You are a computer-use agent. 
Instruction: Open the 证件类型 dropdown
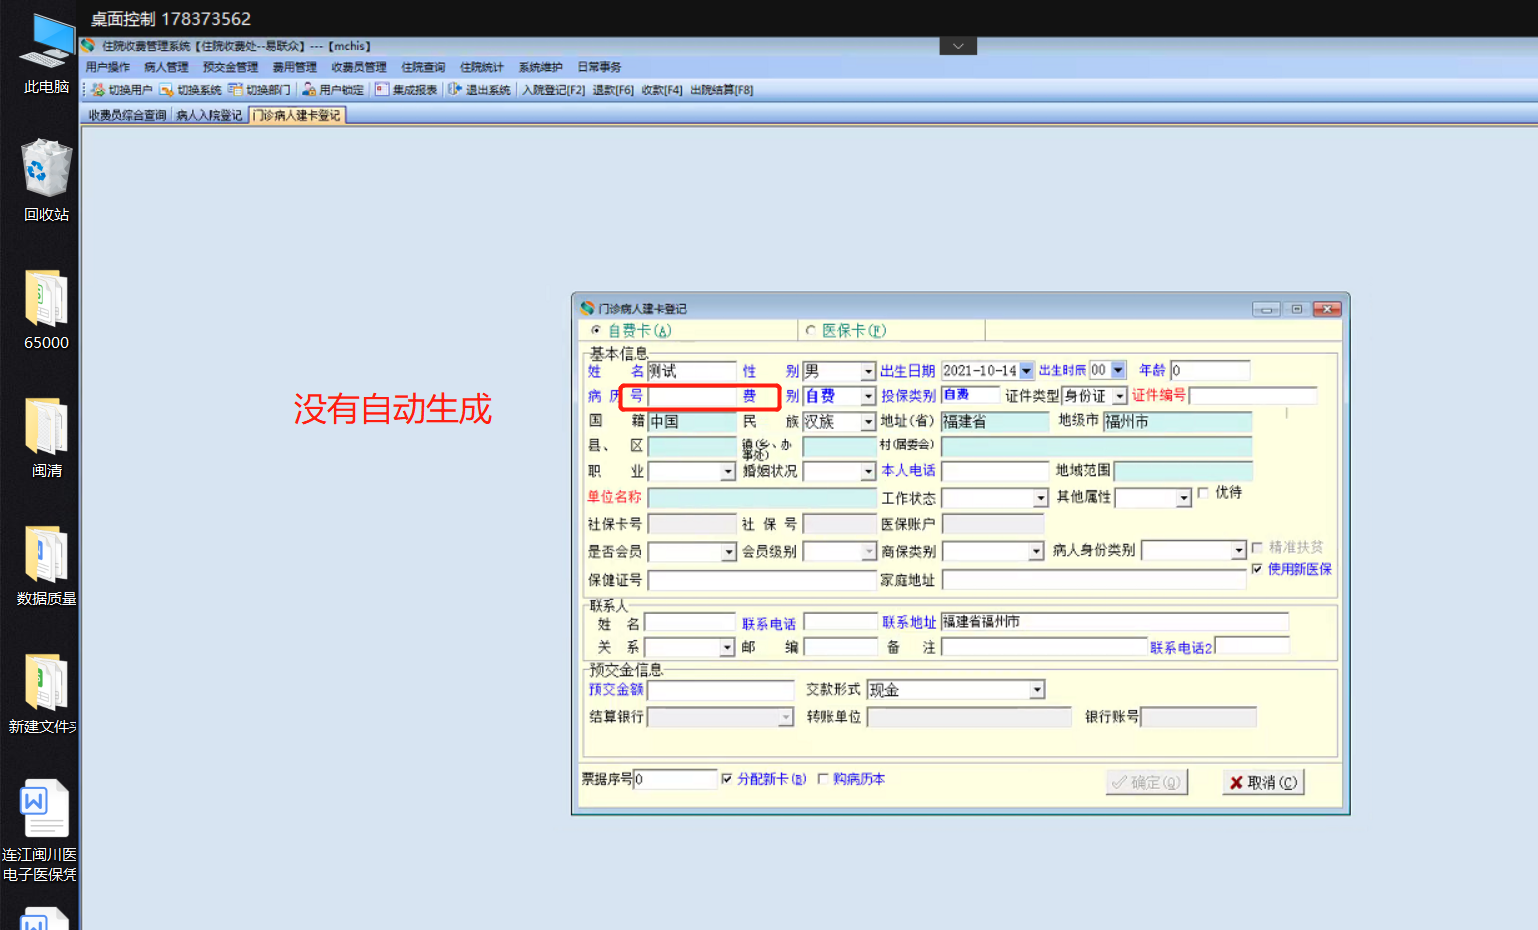[1120, 397]
